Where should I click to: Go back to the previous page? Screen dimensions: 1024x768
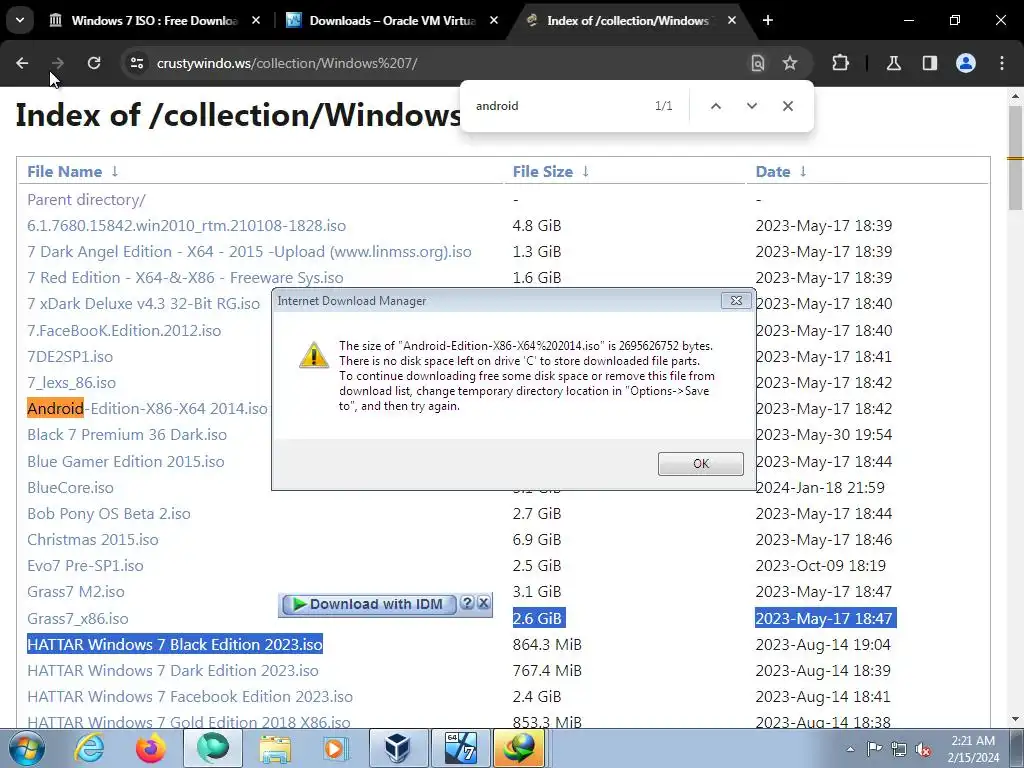(22, 63)
